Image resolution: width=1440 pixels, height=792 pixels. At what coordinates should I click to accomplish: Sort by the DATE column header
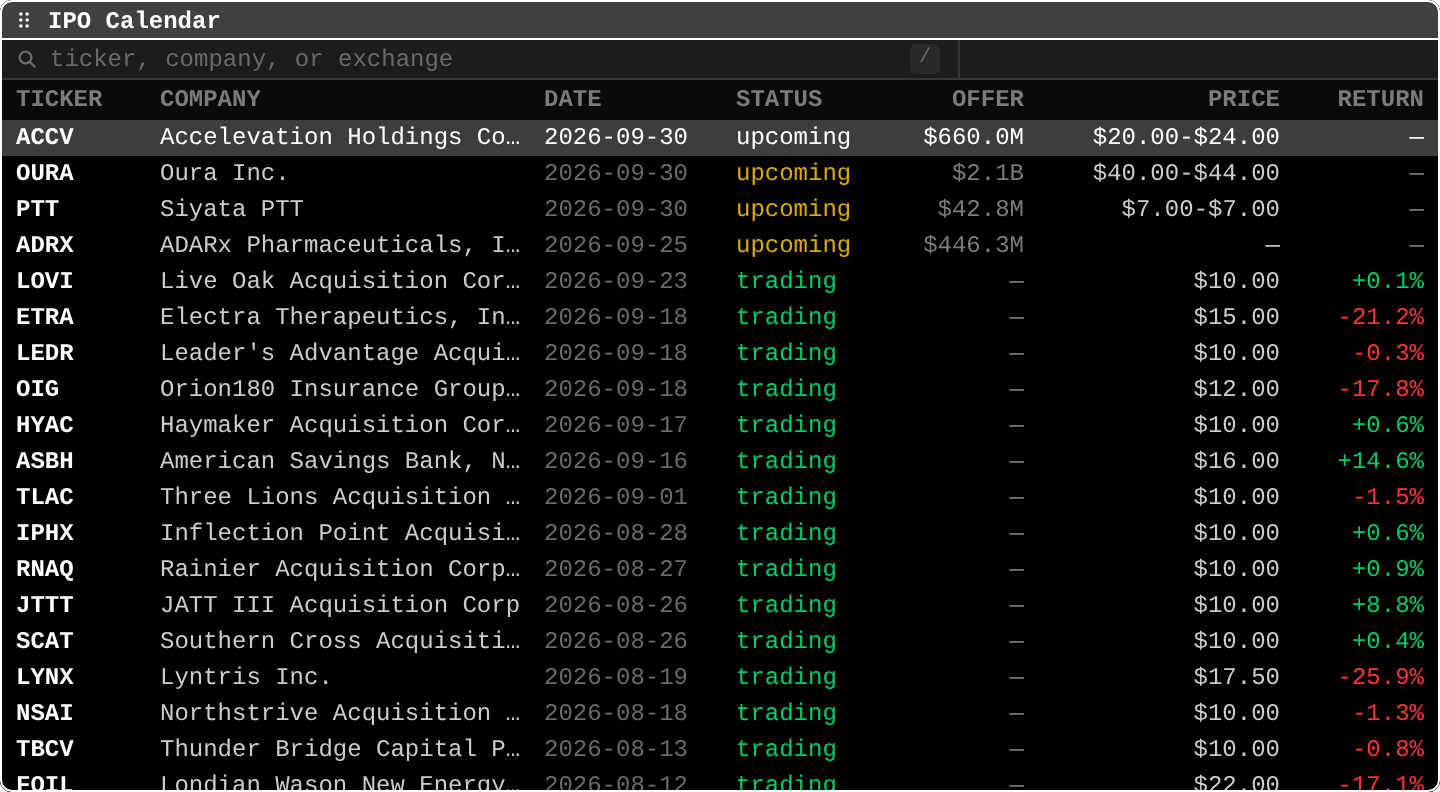tap(573, 99)
